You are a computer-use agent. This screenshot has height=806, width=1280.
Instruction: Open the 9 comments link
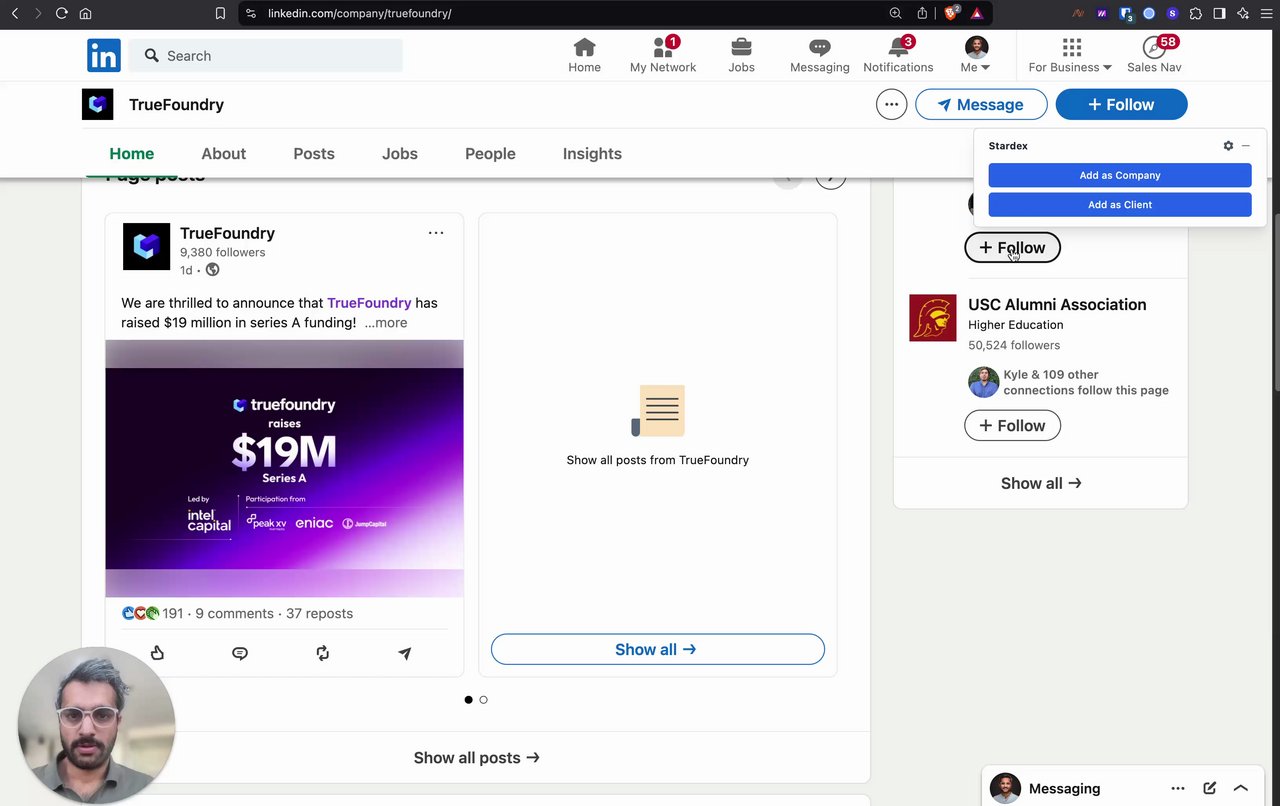click(x=234, y=614)
